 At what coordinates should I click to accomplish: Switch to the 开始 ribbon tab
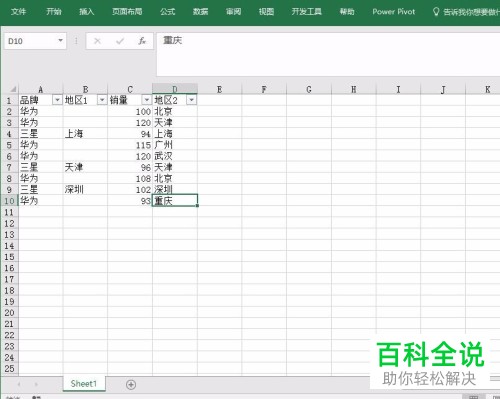coord(54,12)
